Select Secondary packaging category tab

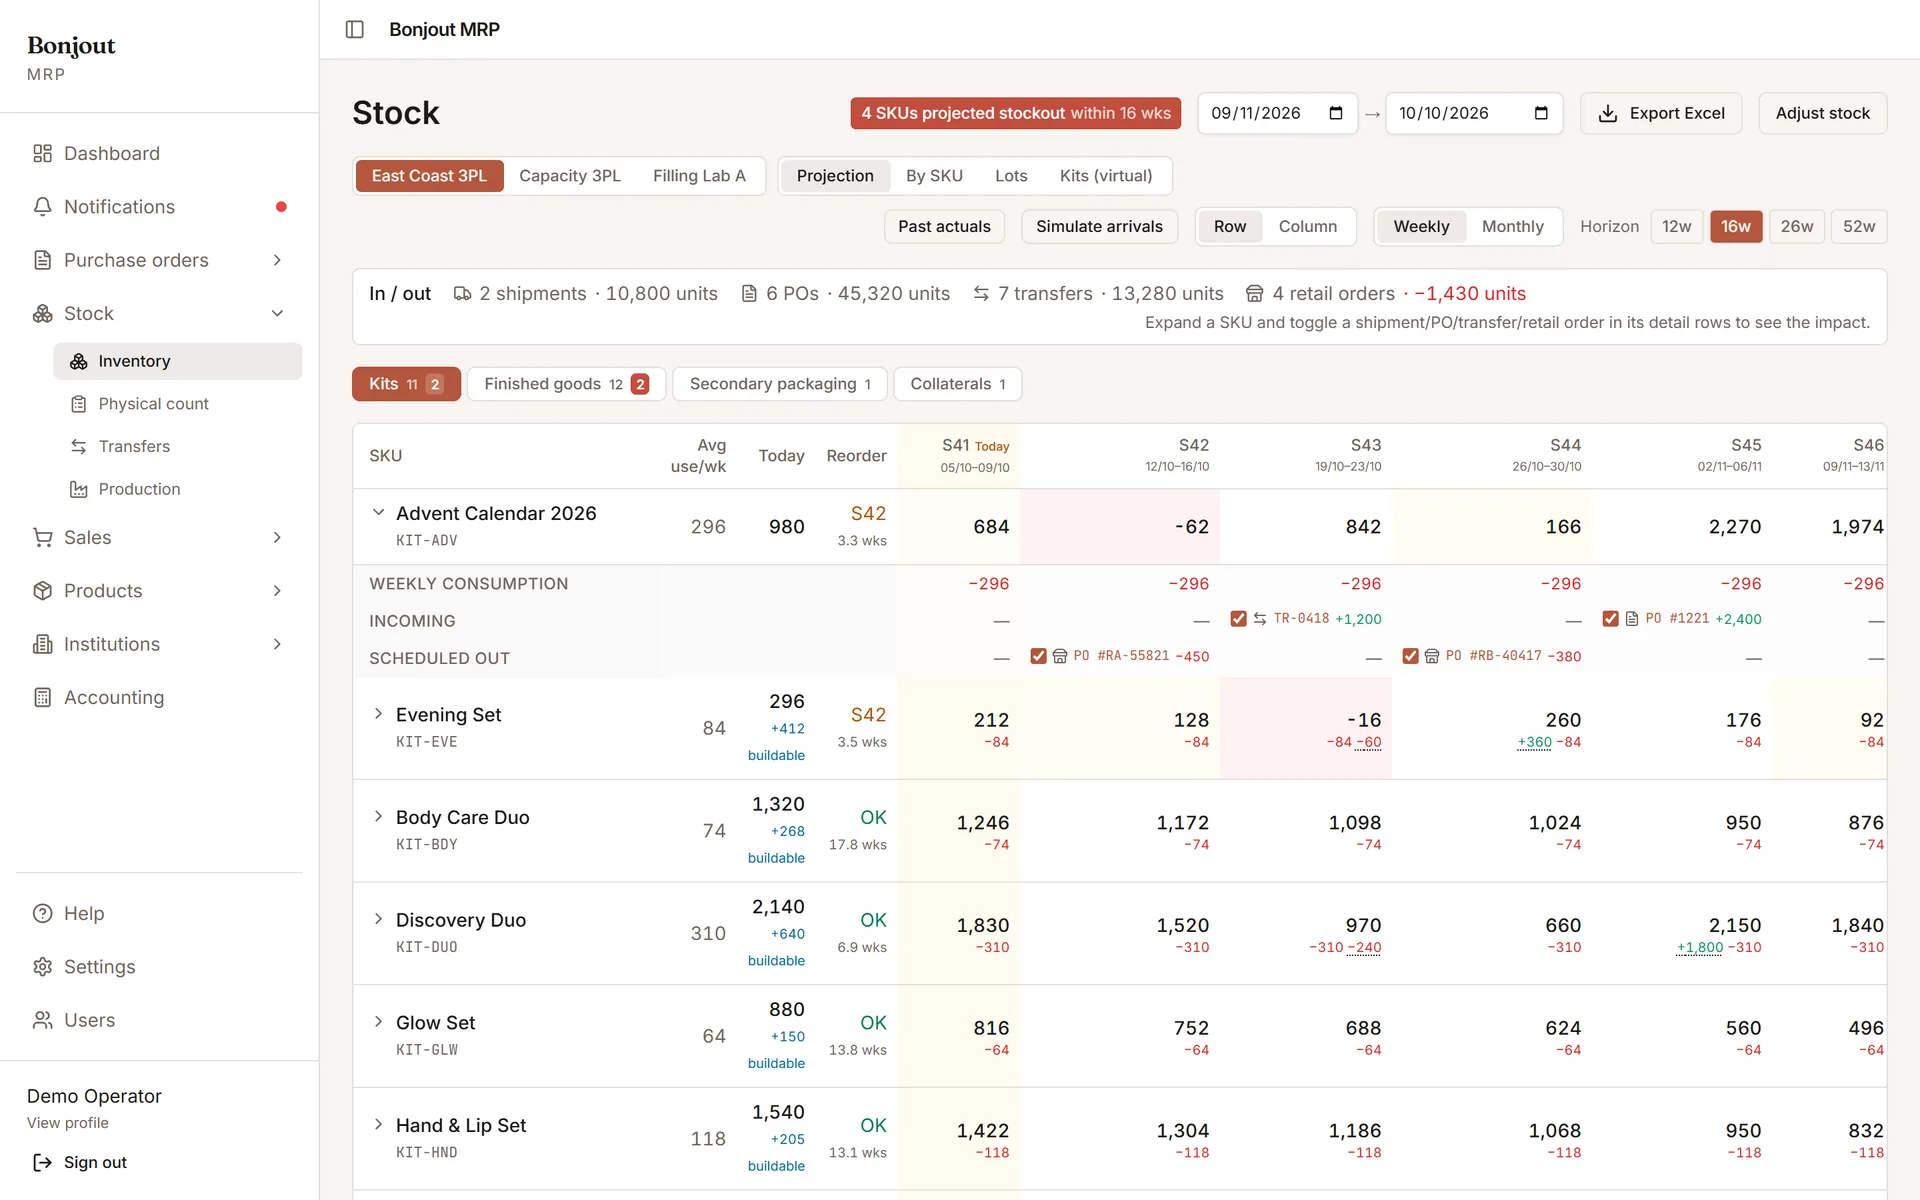click(x=780, y=384)
